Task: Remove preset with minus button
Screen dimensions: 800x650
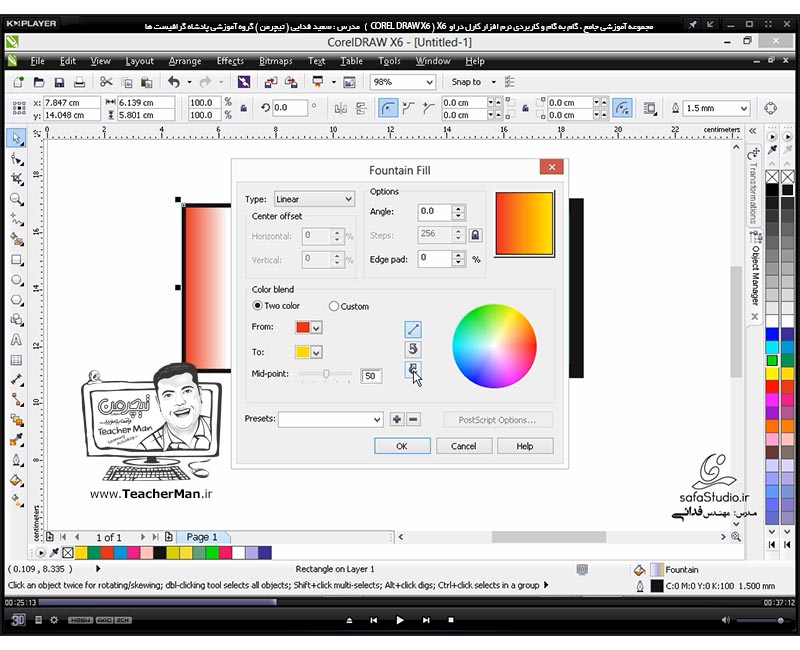Action: 414,419
